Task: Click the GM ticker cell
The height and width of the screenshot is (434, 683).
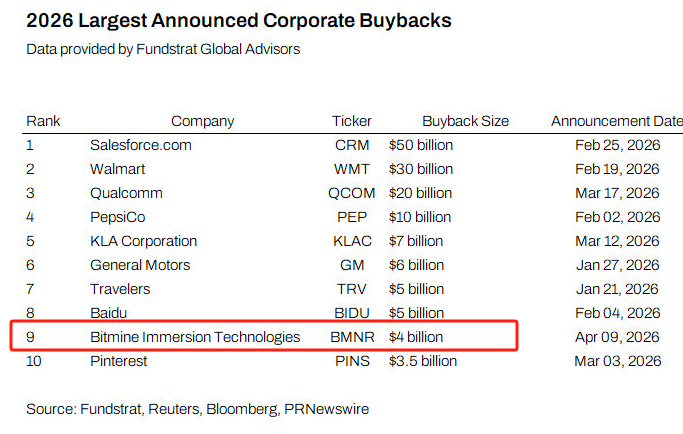Action: pyautogui.click(x=352, y=265)
